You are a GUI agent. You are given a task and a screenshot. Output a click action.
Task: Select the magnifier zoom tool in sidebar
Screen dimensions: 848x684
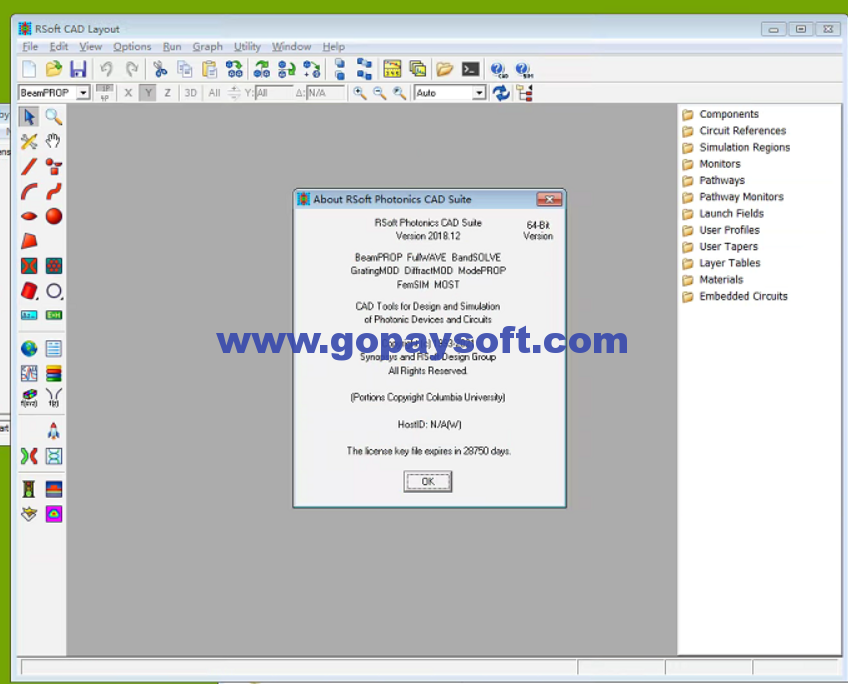pyautogui.click(x=54, y=117)
